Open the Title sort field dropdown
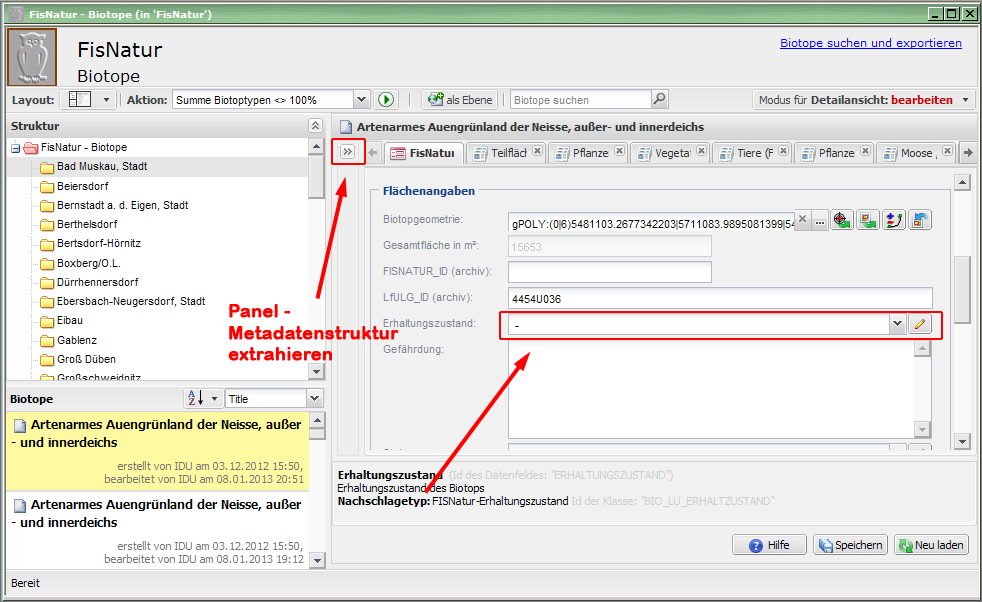The height and width of the screenshot is (602, 982). pos(314,399)
